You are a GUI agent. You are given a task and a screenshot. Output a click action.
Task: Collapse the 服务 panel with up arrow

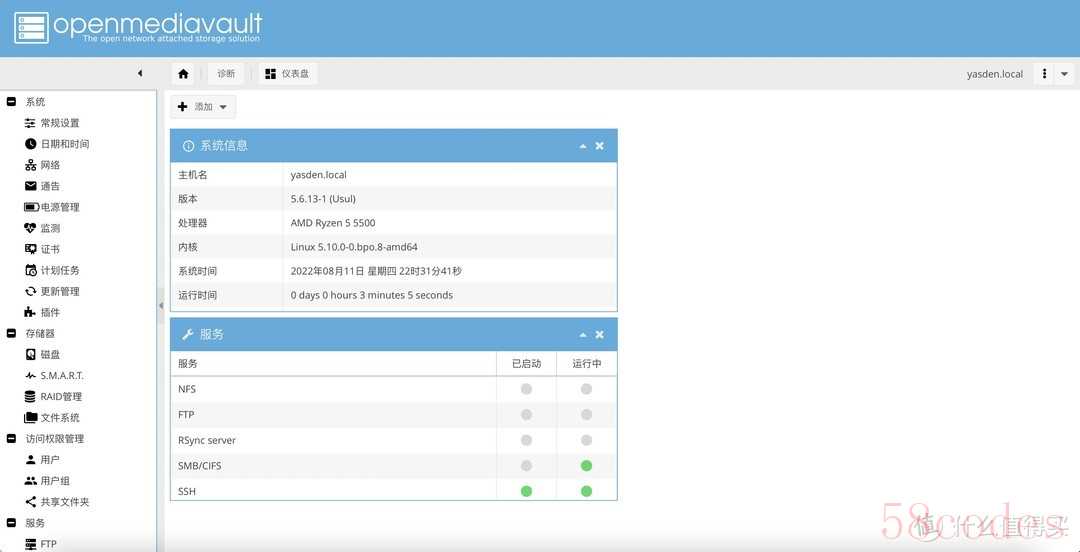pyautogui.click(x=583, y=334)
